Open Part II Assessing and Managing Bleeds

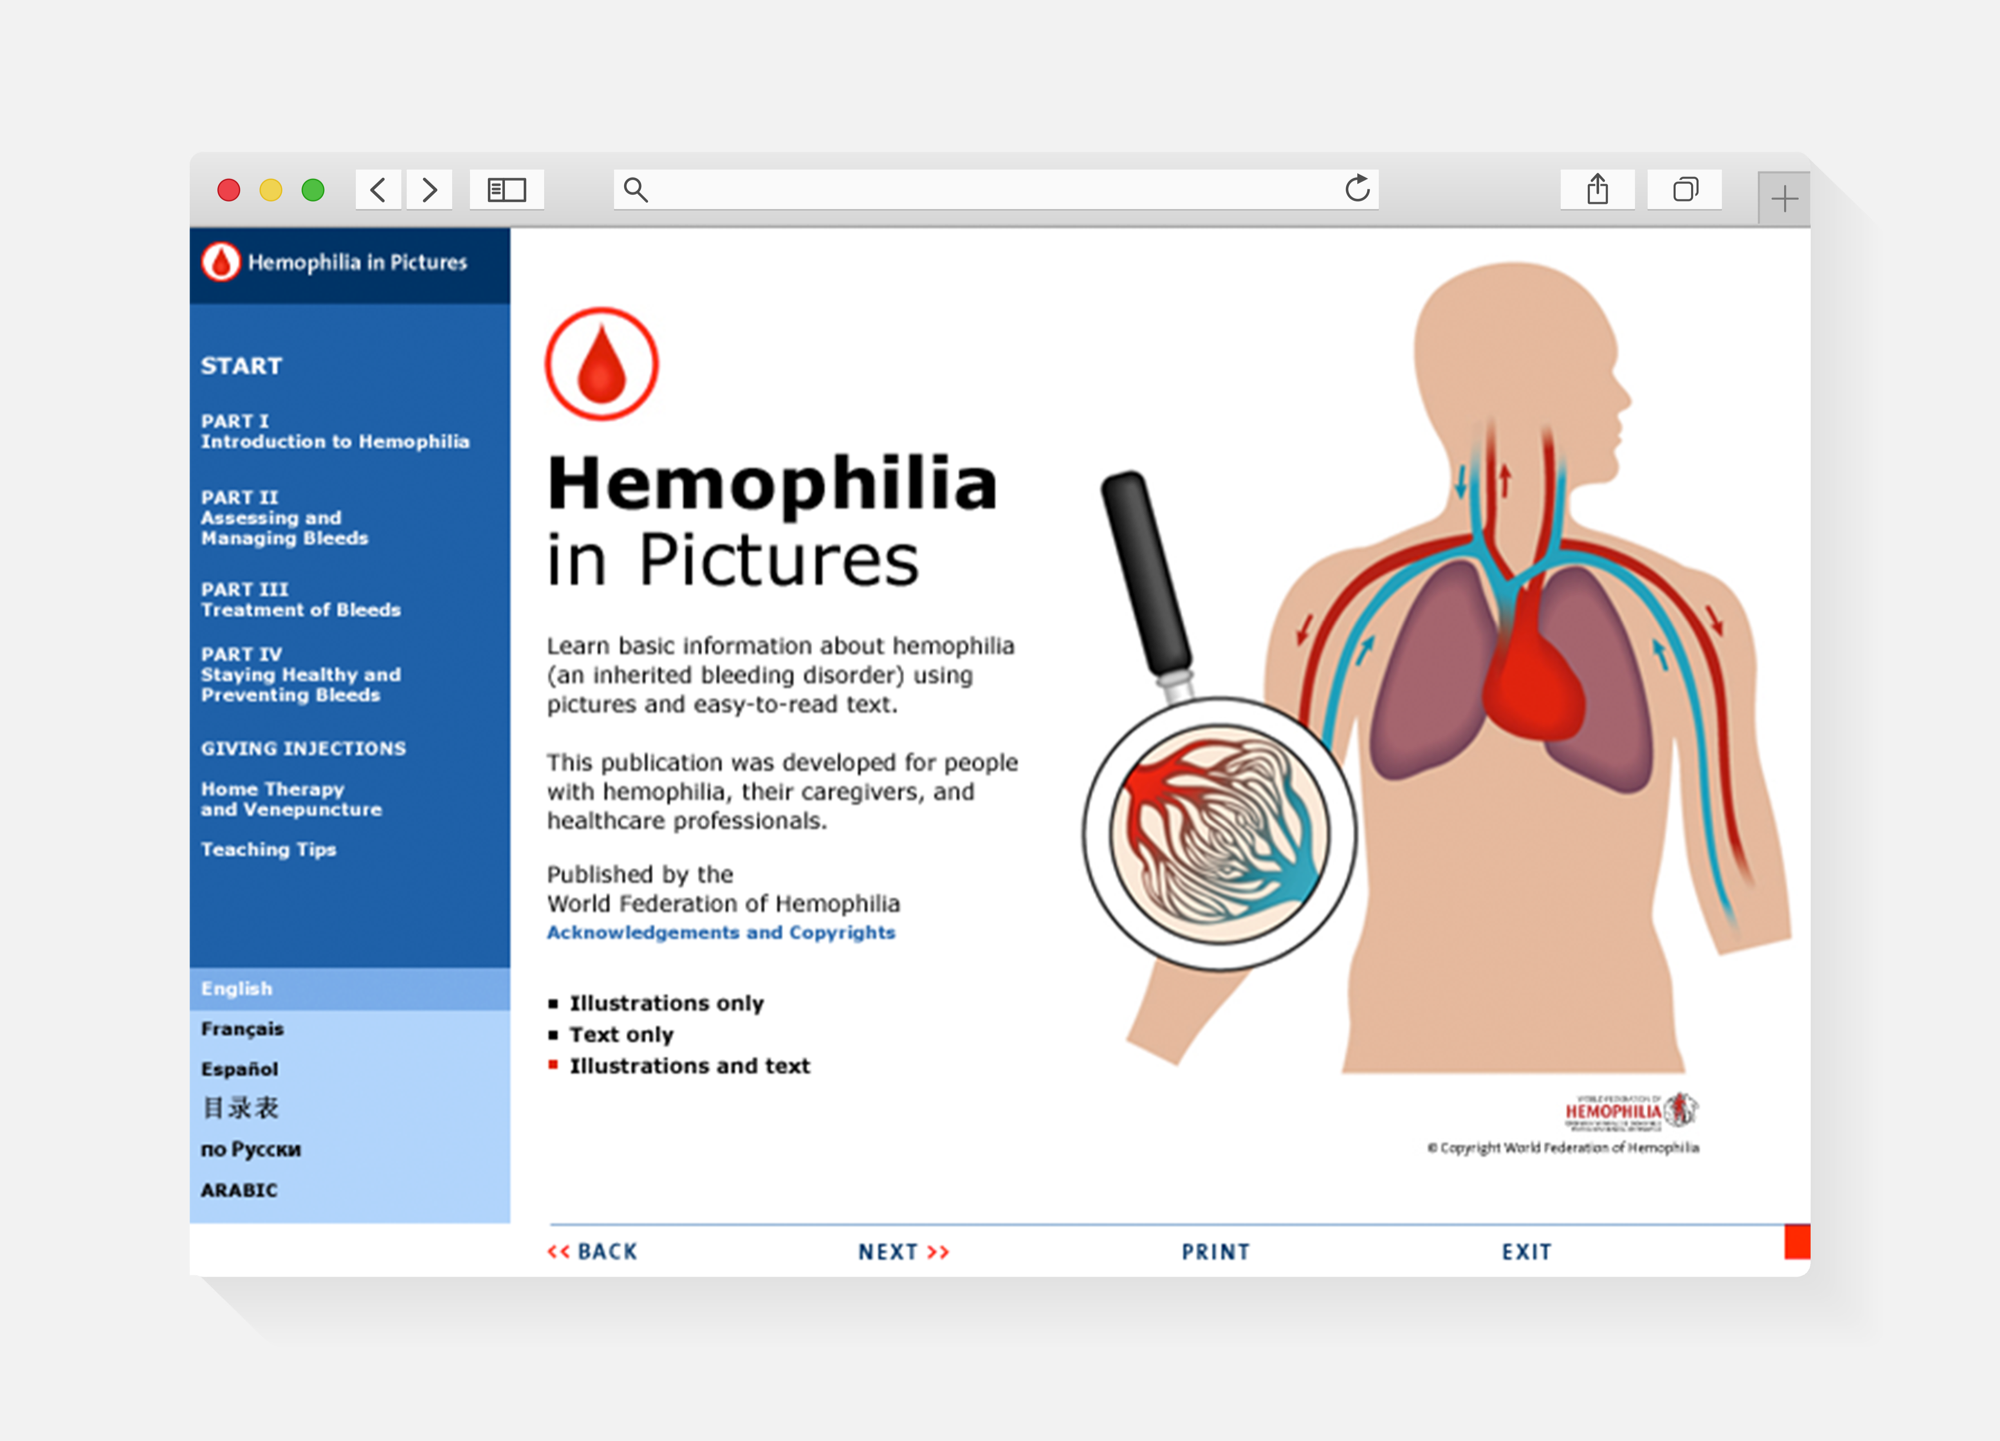pyautogui.click(x=285, y=517)
